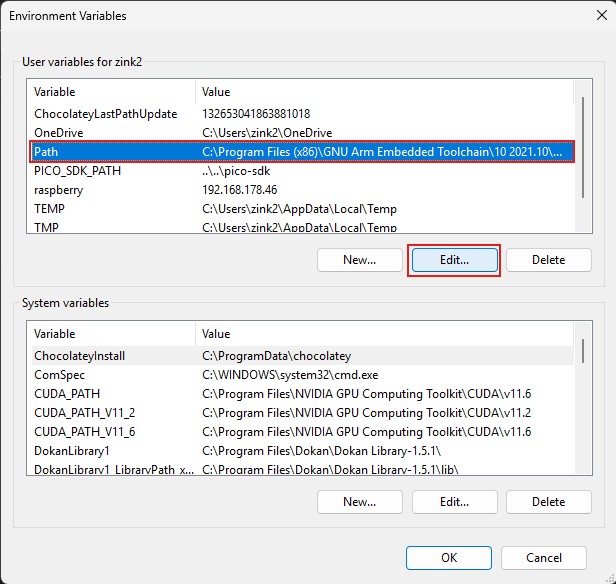The image size is (616, 584).
Task: Click New button under user variables
Action: [x=359, y=260]
